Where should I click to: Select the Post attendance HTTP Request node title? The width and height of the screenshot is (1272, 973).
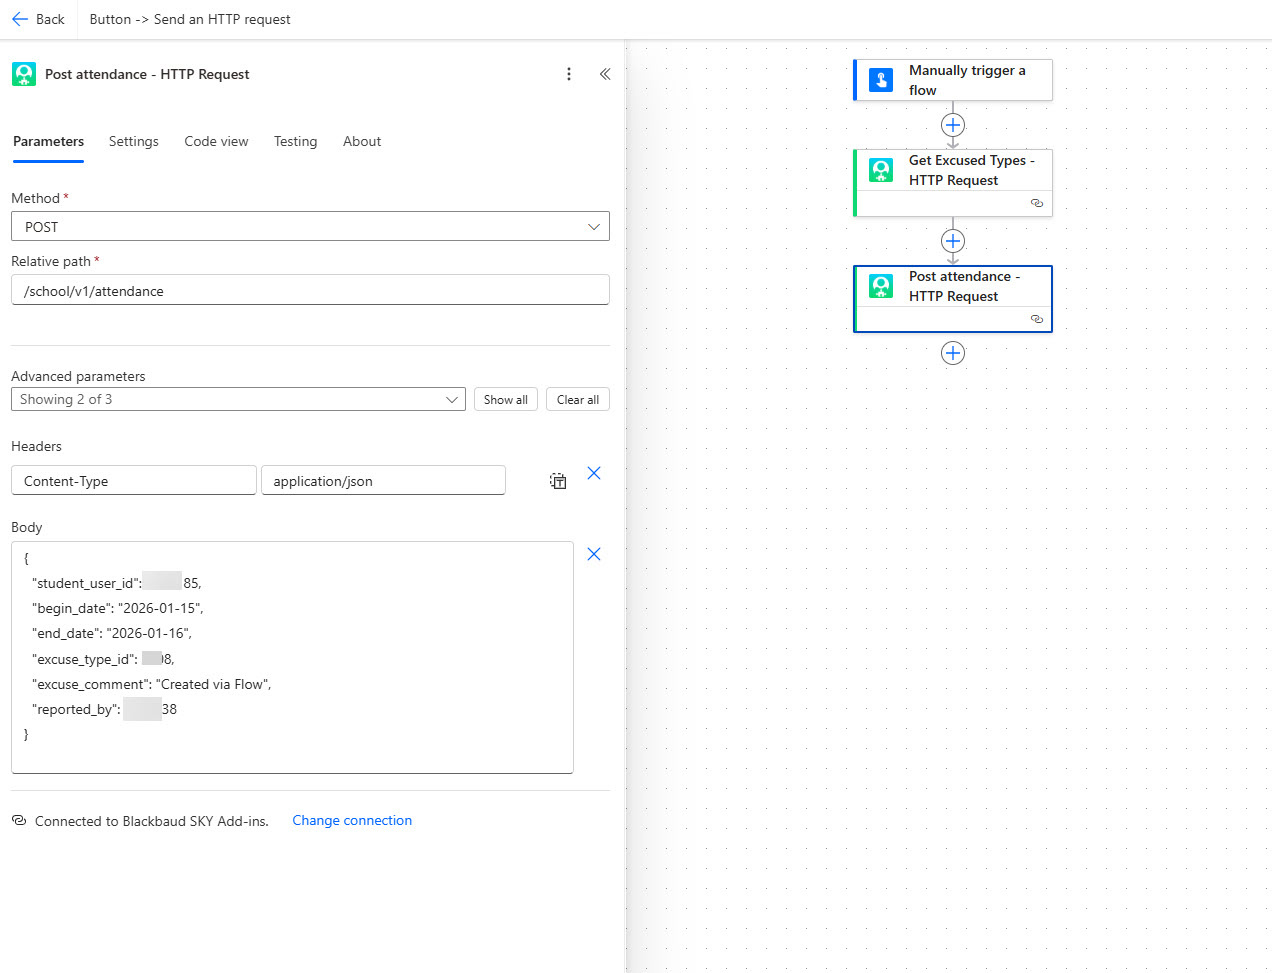click(x=964, y=286)
